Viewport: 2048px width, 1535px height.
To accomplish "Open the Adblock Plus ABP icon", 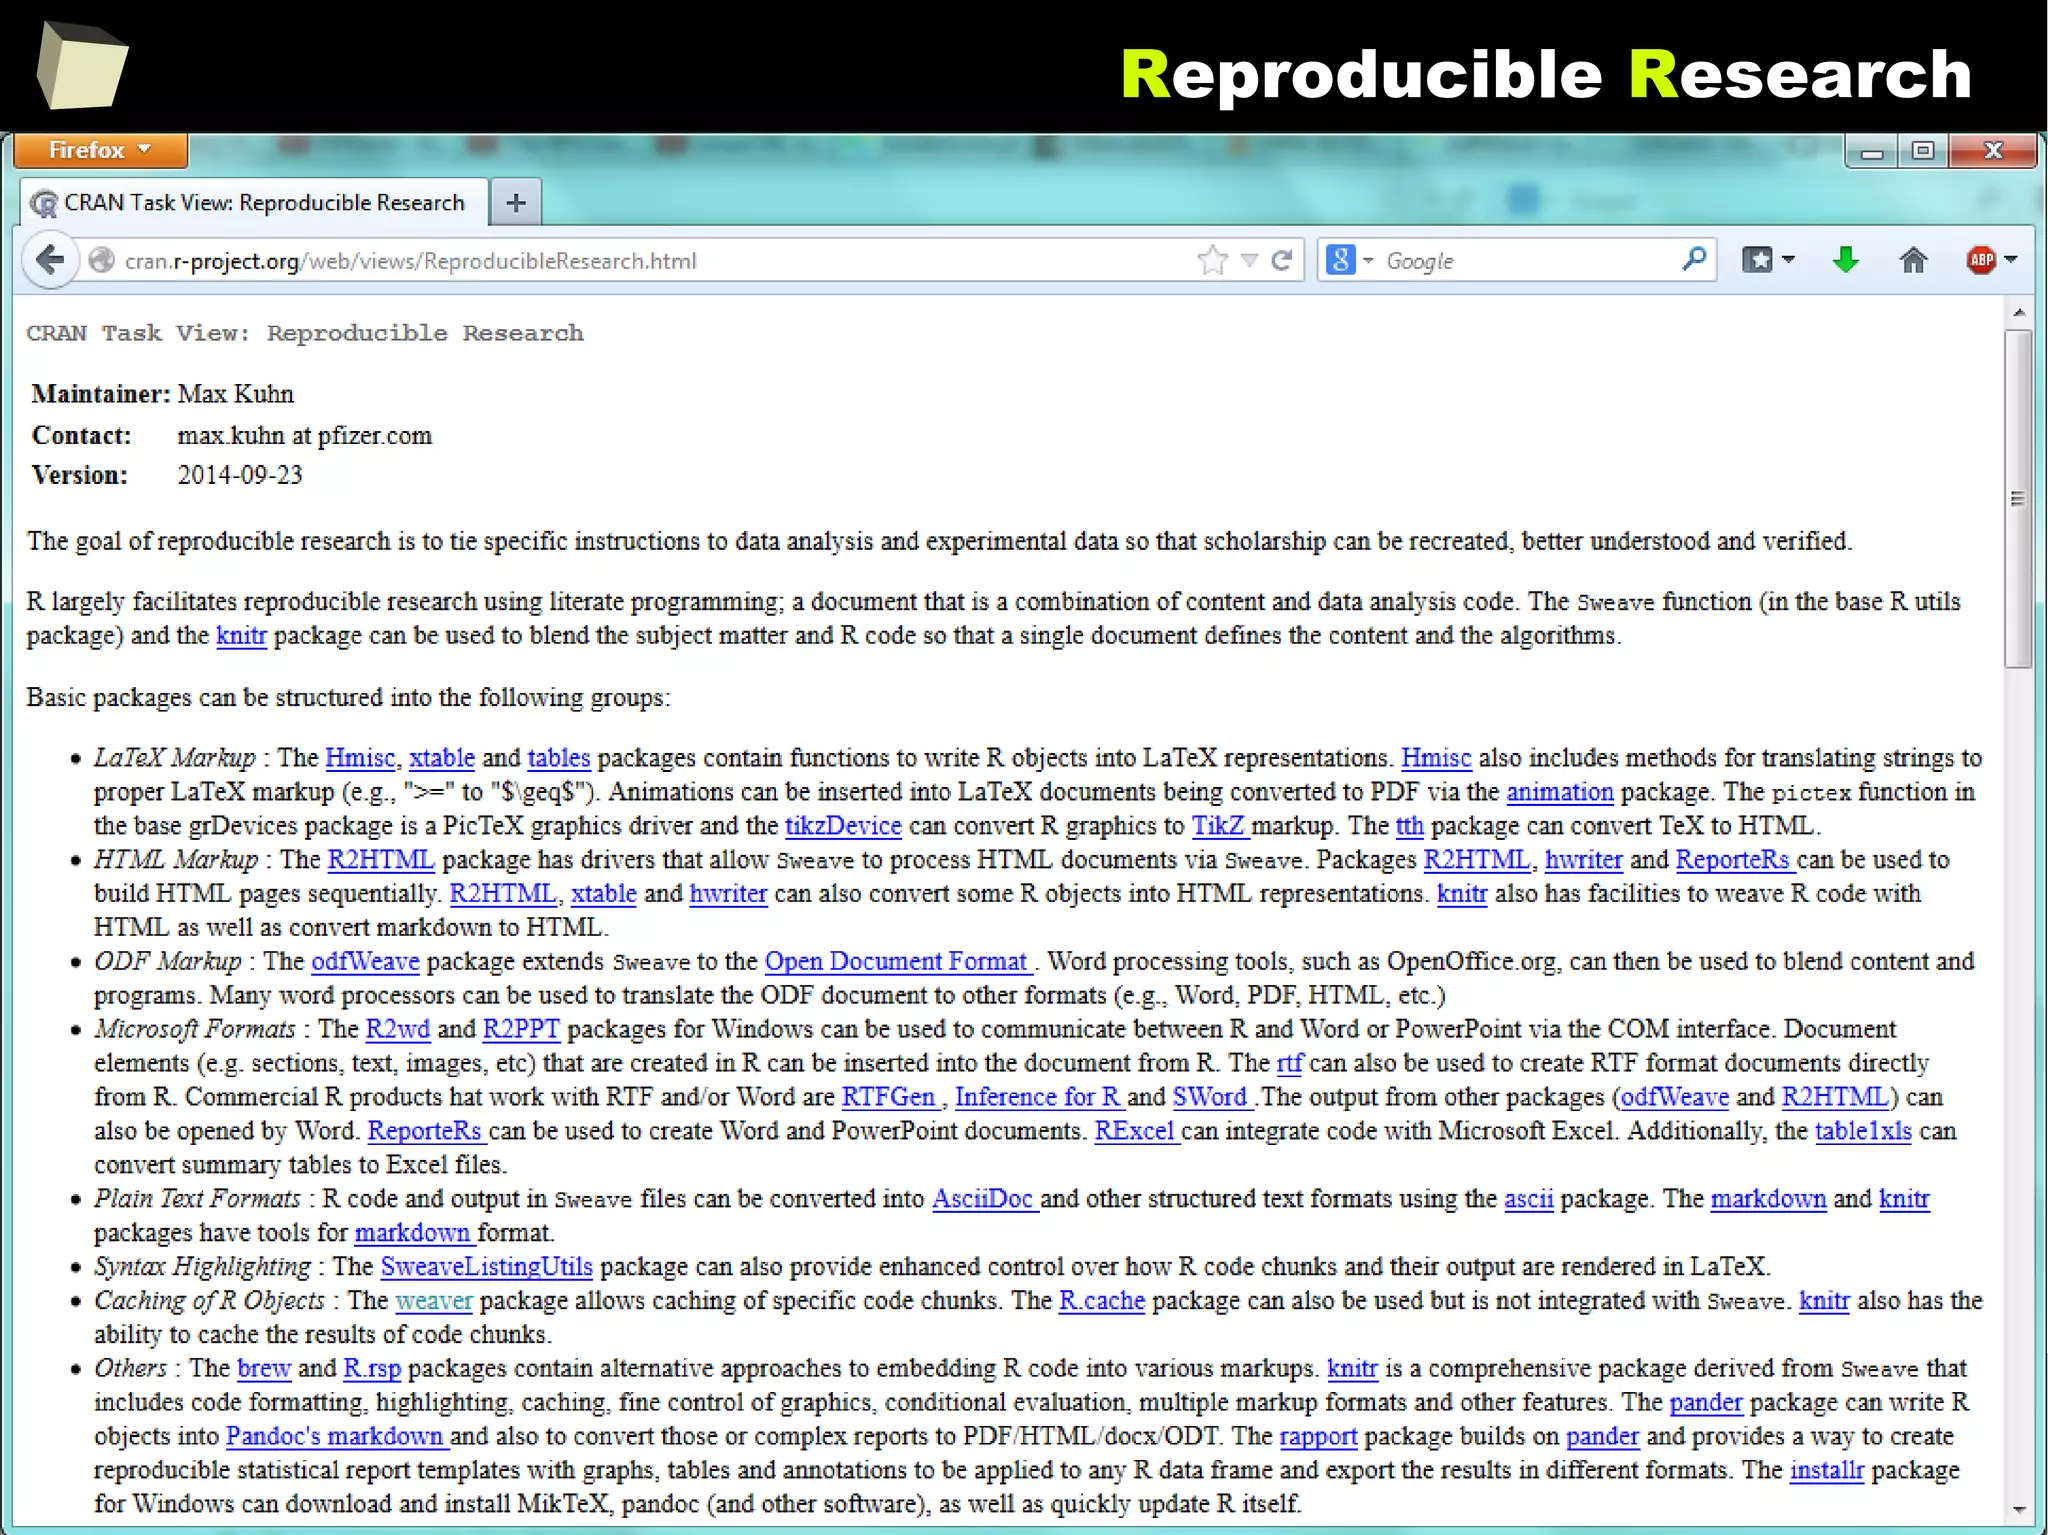I will tap(1980, 260).
